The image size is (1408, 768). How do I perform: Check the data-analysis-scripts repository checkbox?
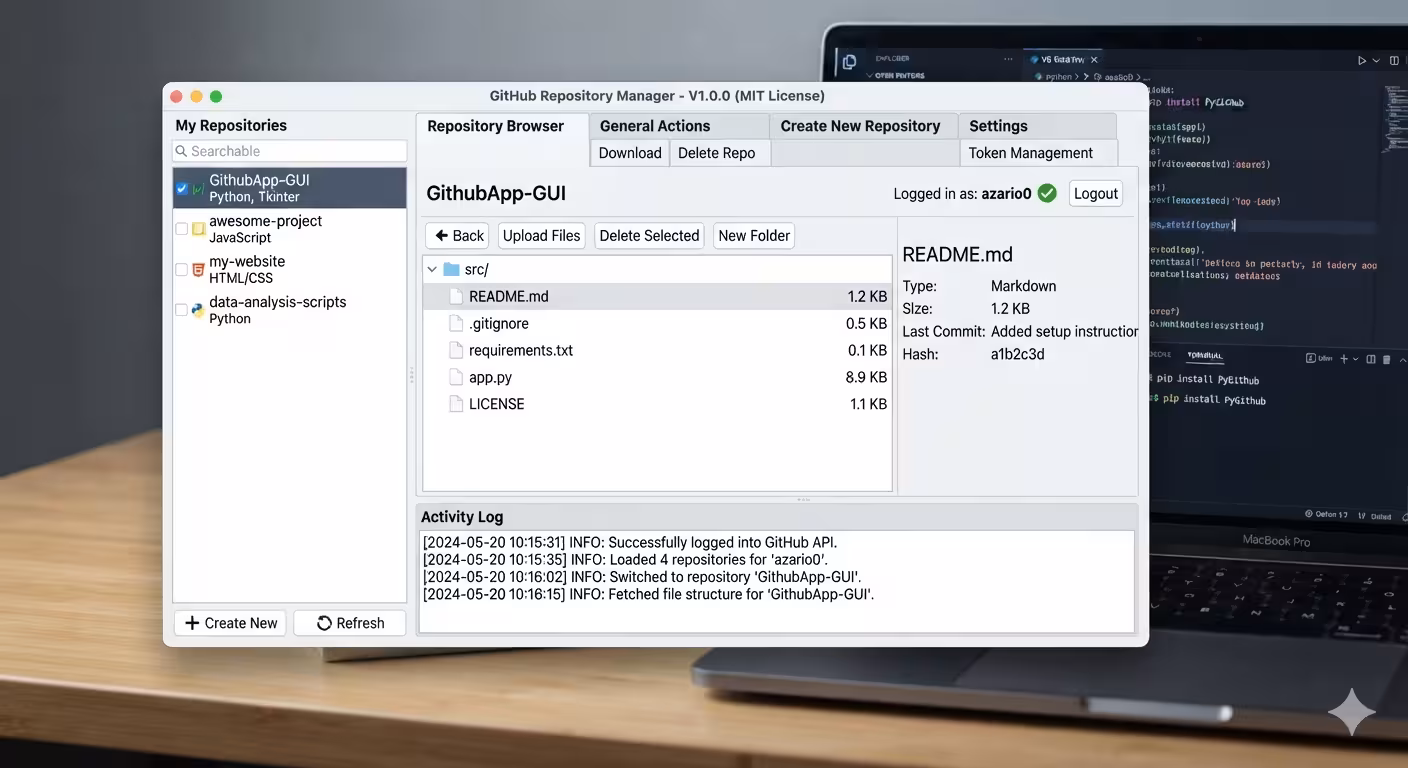pyautogui.click(x=181, y=310)
